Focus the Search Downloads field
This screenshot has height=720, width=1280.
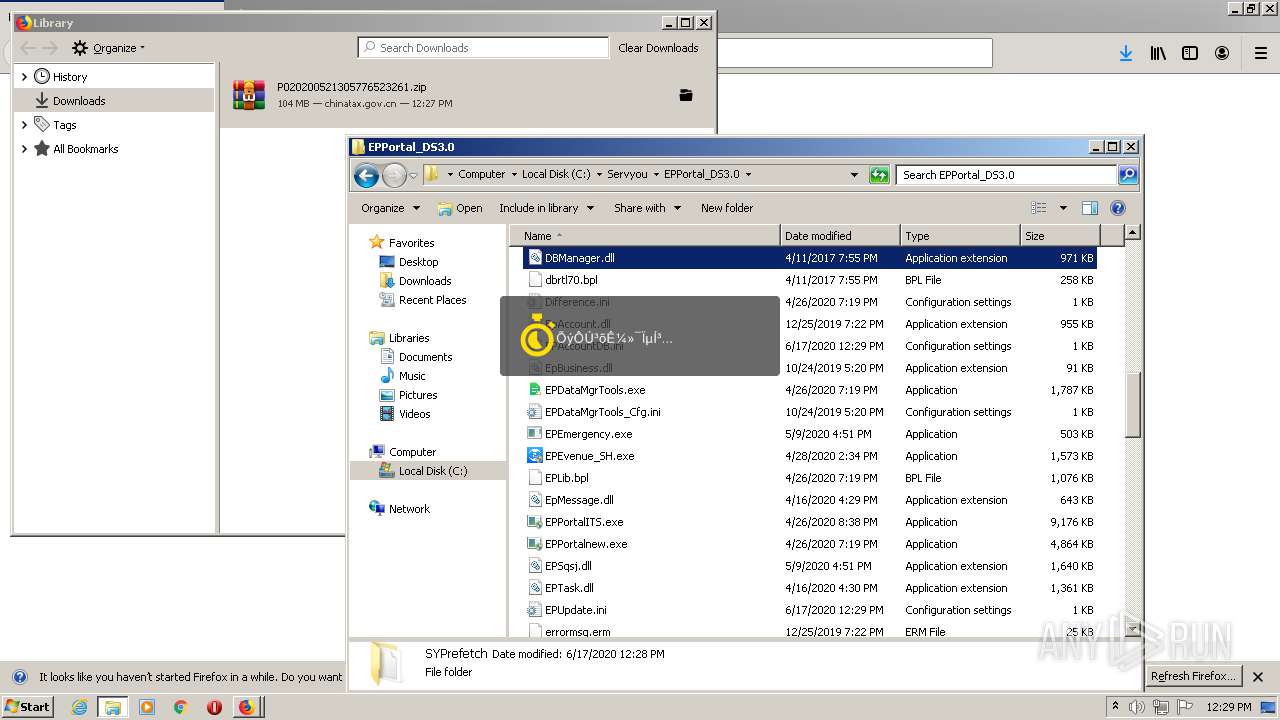483,47
